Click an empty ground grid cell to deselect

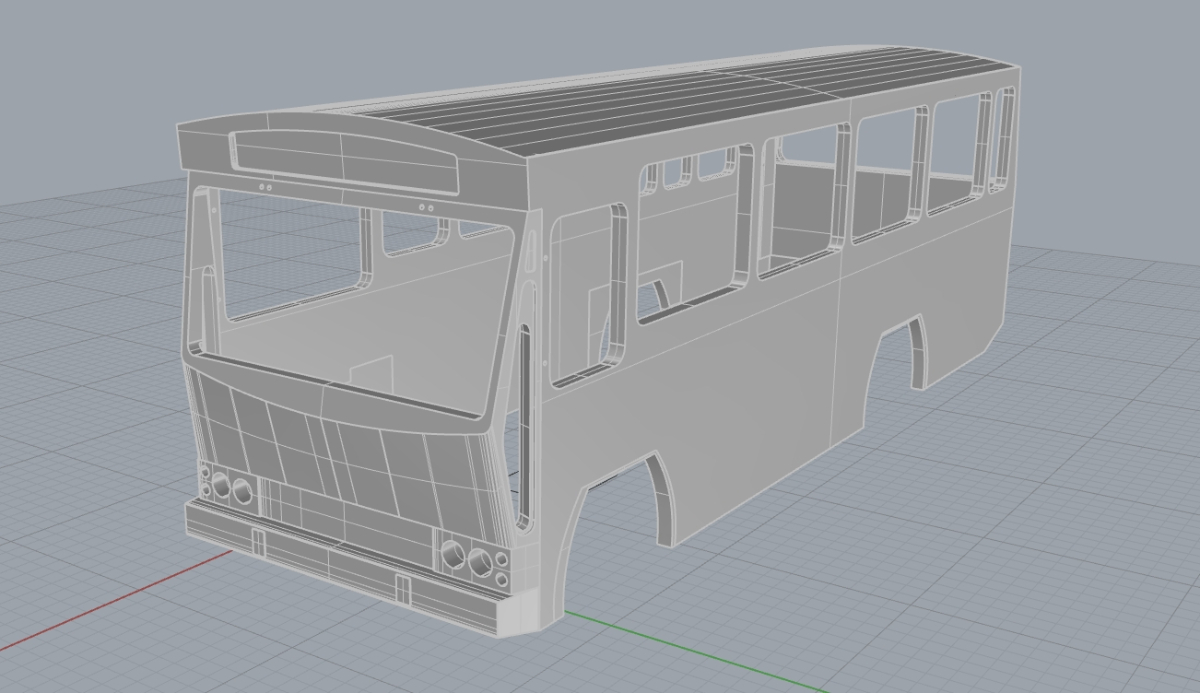coord(1050,500)
